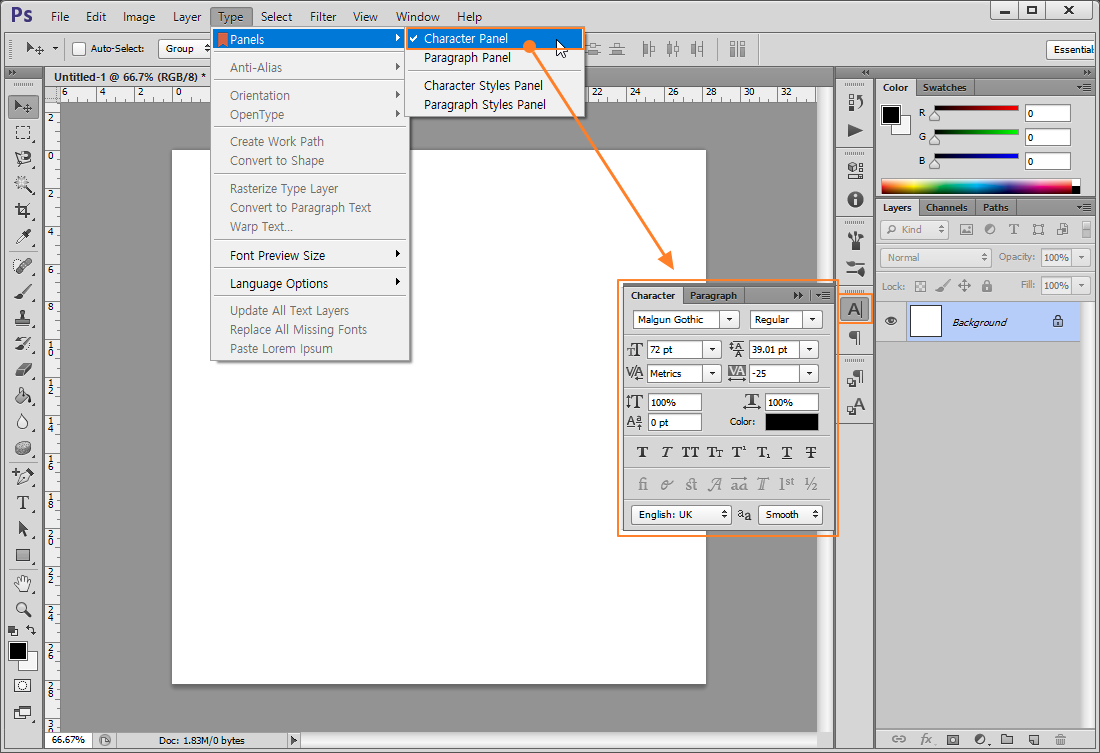Open the Filter menu
The image size is (1100, 753).
tap(323, 17)
